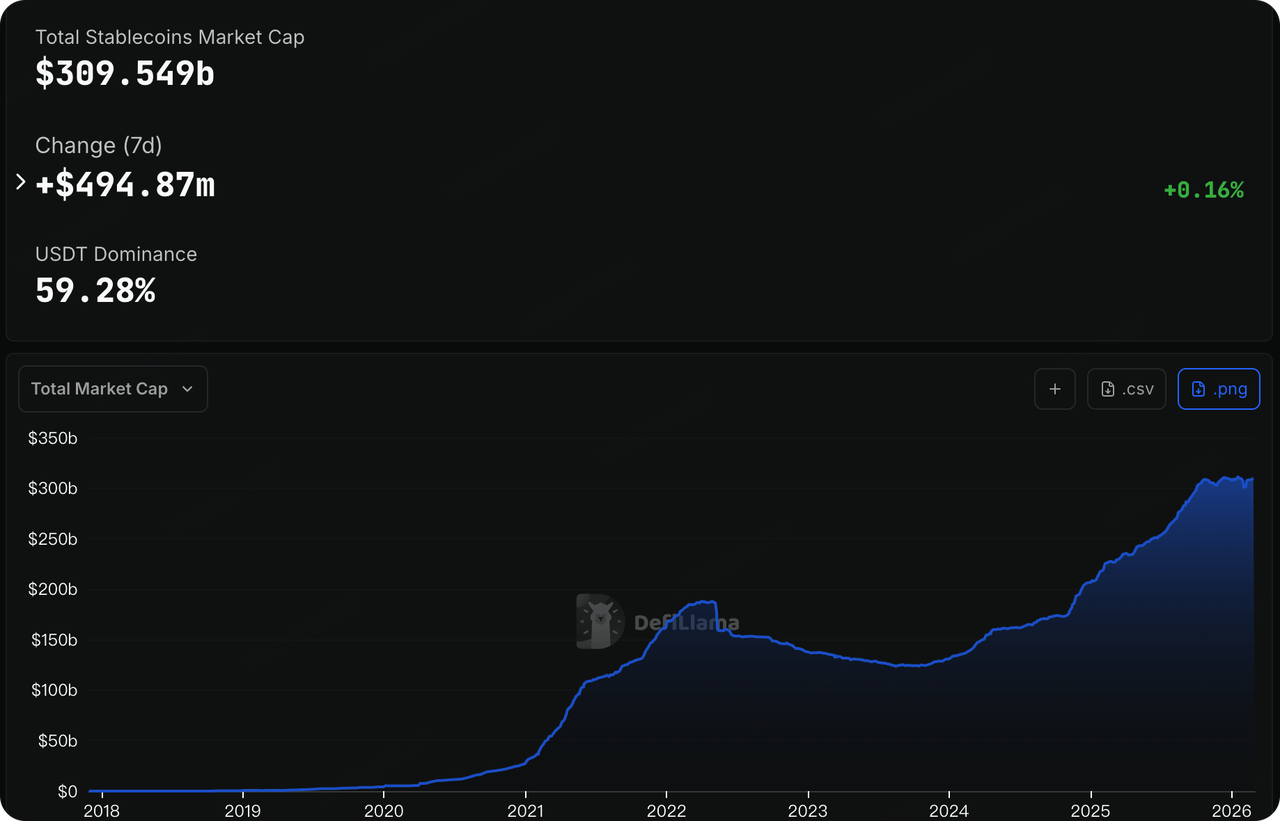
Task: Click the green +0.16% percentage
Action: coord(1203,190)
